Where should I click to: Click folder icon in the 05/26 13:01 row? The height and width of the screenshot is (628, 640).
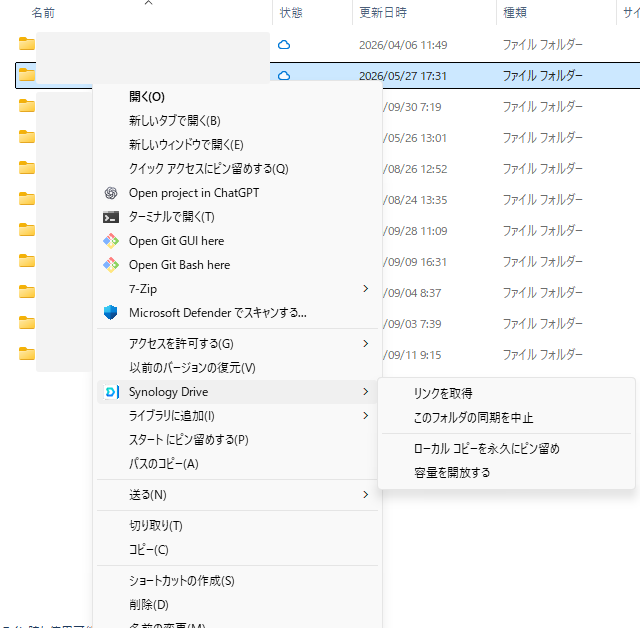coord(27,137)
